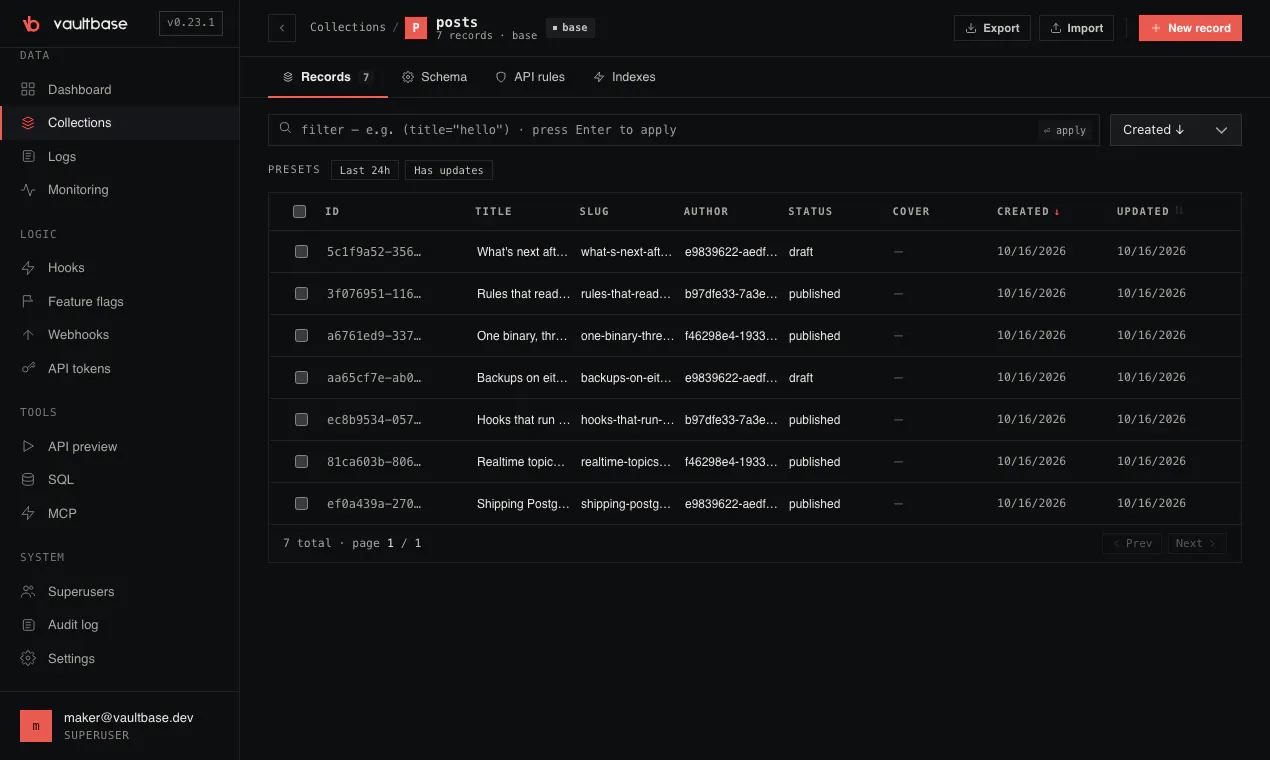Check the row for record 5c1f9a52
Screen dimensions: 1270x760
click(301, 252)
